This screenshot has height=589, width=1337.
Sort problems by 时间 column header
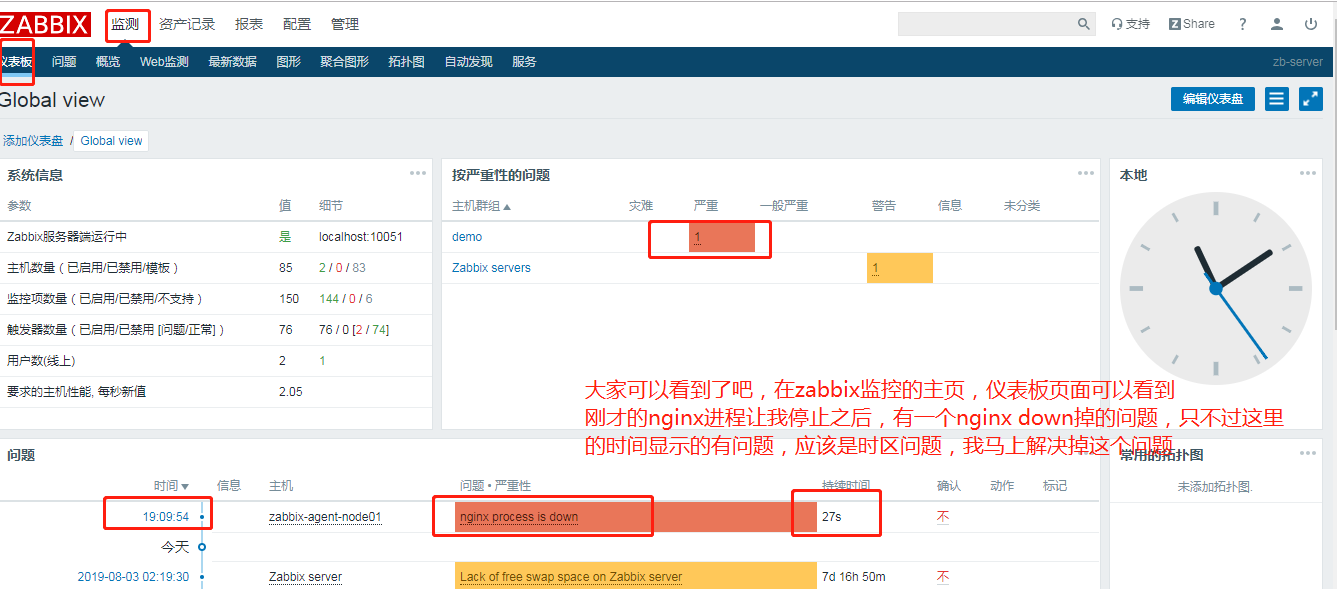tap(171, 486)
